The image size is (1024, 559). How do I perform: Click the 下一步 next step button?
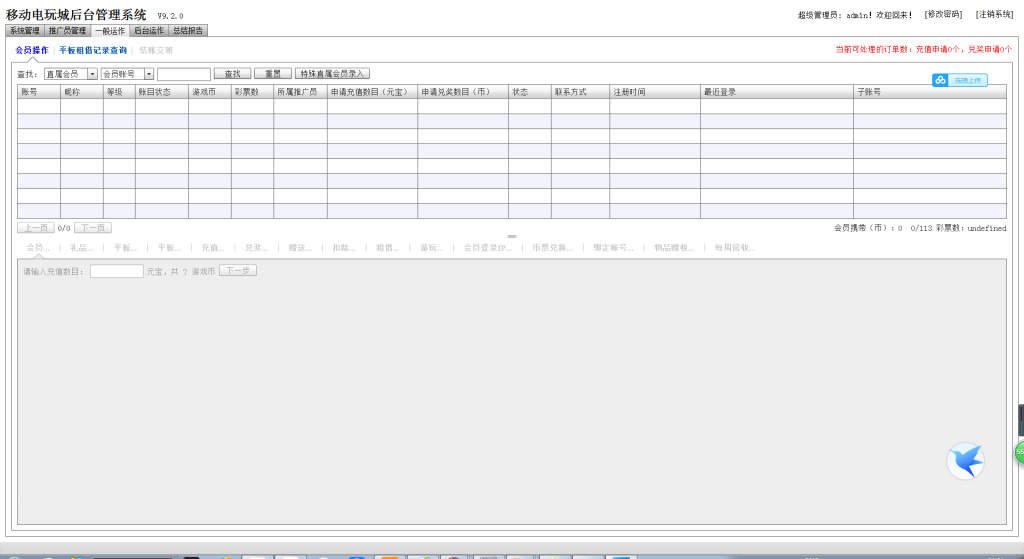(238, 271)
